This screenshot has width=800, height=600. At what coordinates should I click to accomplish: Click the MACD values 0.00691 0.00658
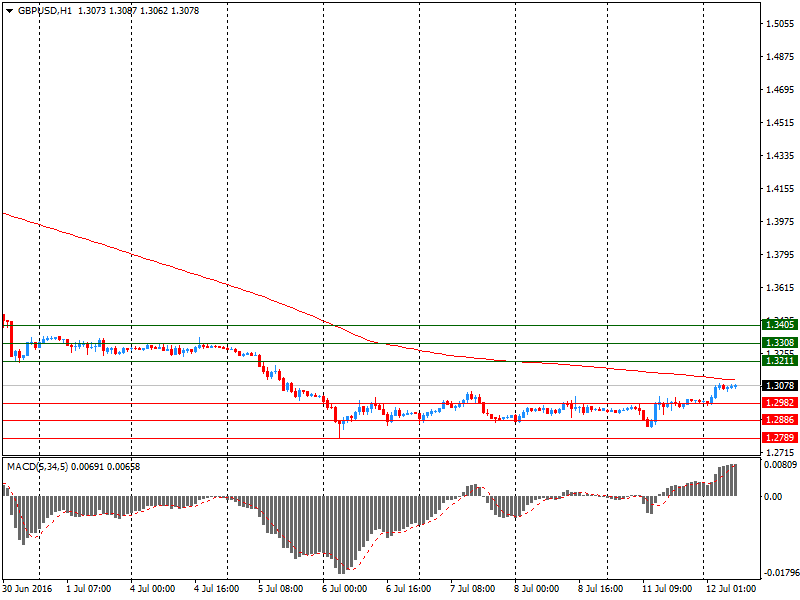(x=106, y=467)
